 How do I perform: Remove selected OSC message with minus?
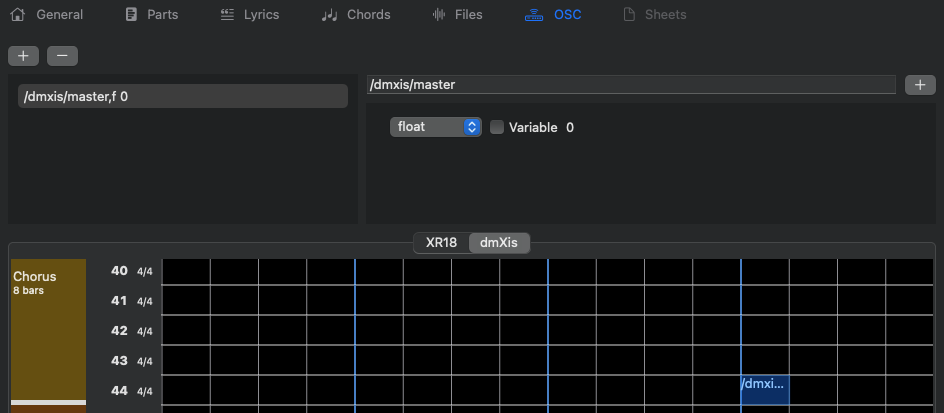click(62, 56)
